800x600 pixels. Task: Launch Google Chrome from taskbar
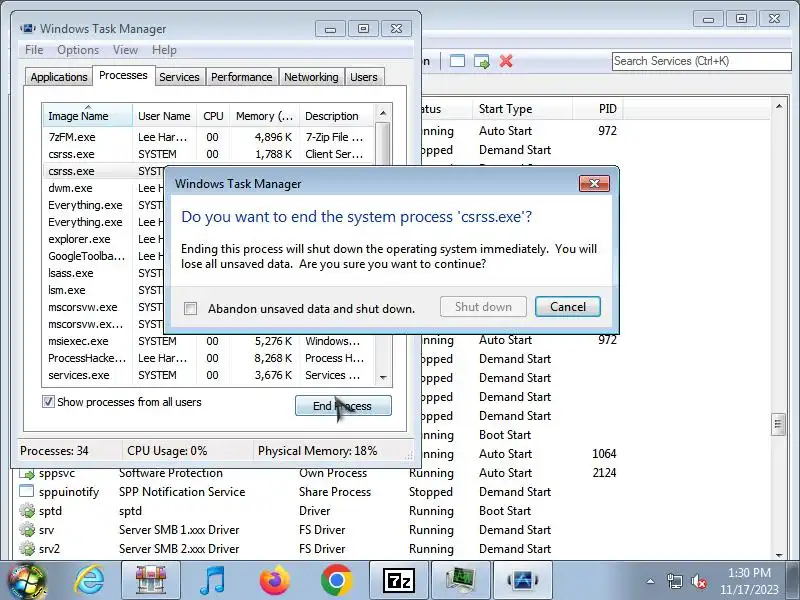(336, 581)
